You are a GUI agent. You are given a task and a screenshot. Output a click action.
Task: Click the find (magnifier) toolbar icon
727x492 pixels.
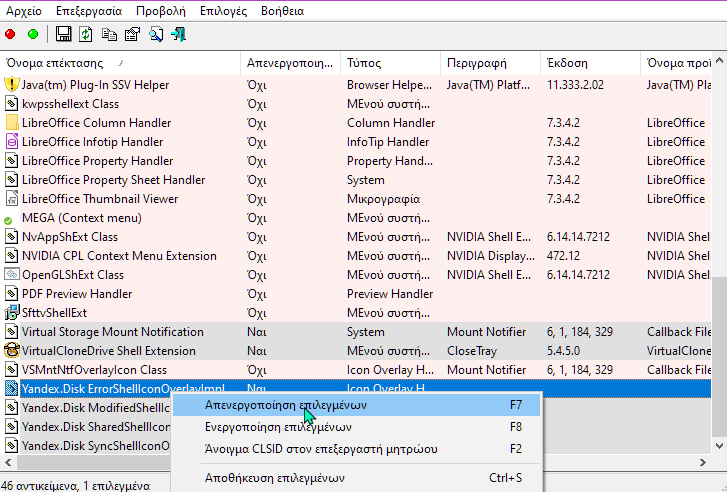click(x=156, y=34)
